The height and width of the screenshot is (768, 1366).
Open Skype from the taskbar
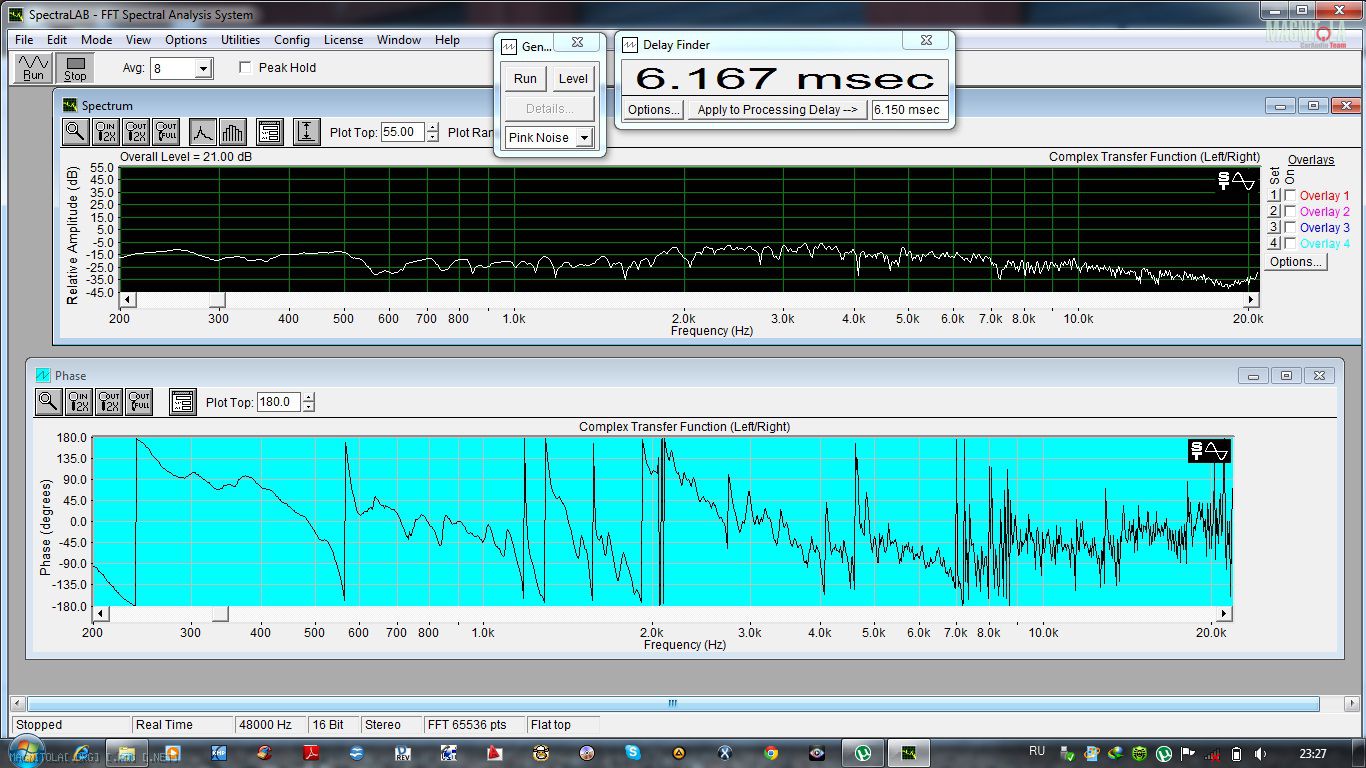[x=633, y=753]
